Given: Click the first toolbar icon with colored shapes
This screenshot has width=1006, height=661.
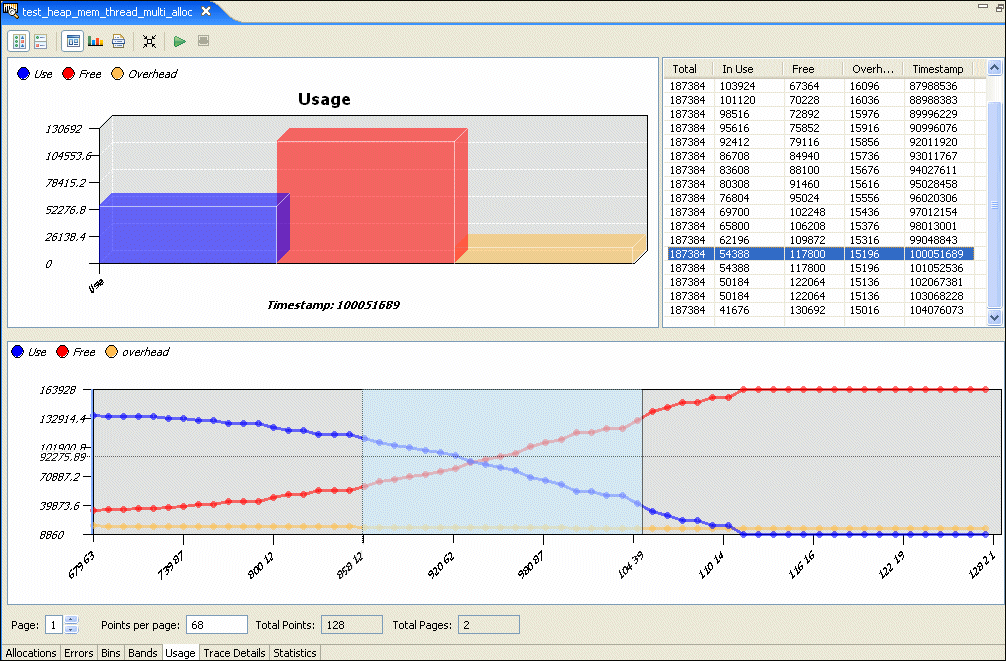Looking at the screenshot, I should tap(19, 41).
